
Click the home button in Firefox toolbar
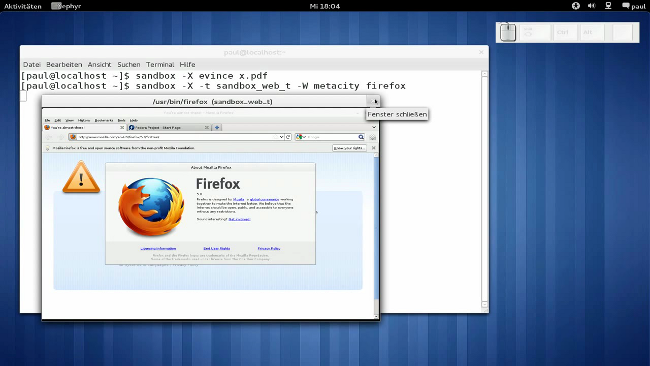click(x=373, y=137)
